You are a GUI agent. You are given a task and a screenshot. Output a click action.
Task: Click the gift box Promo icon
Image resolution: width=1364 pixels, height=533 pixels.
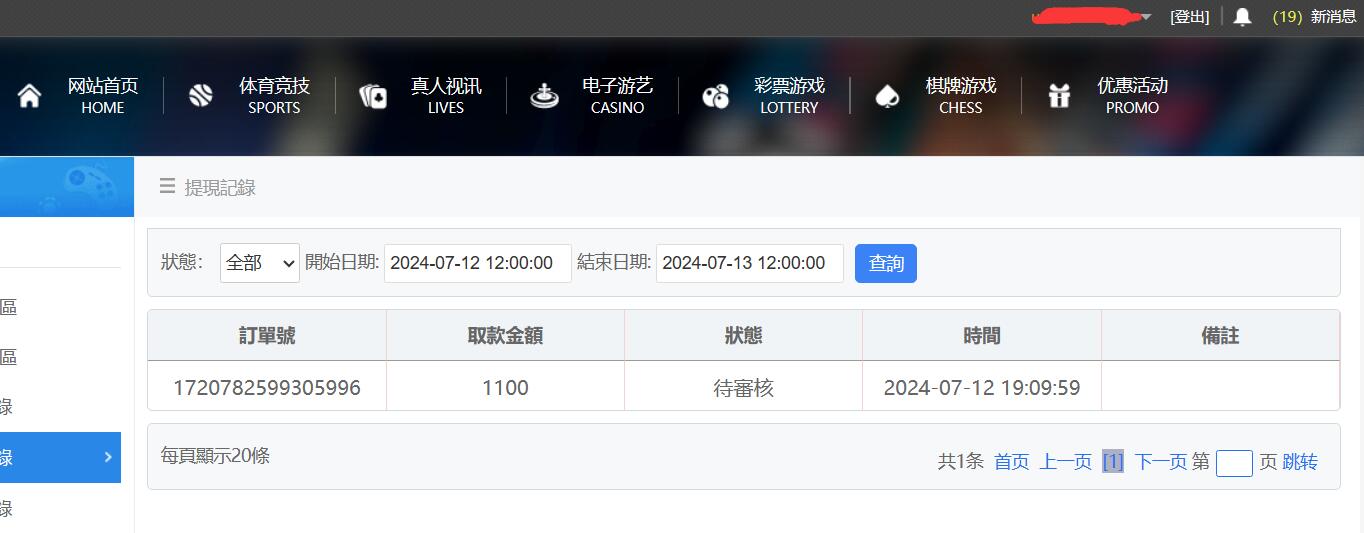click(x=1059, y=96)
